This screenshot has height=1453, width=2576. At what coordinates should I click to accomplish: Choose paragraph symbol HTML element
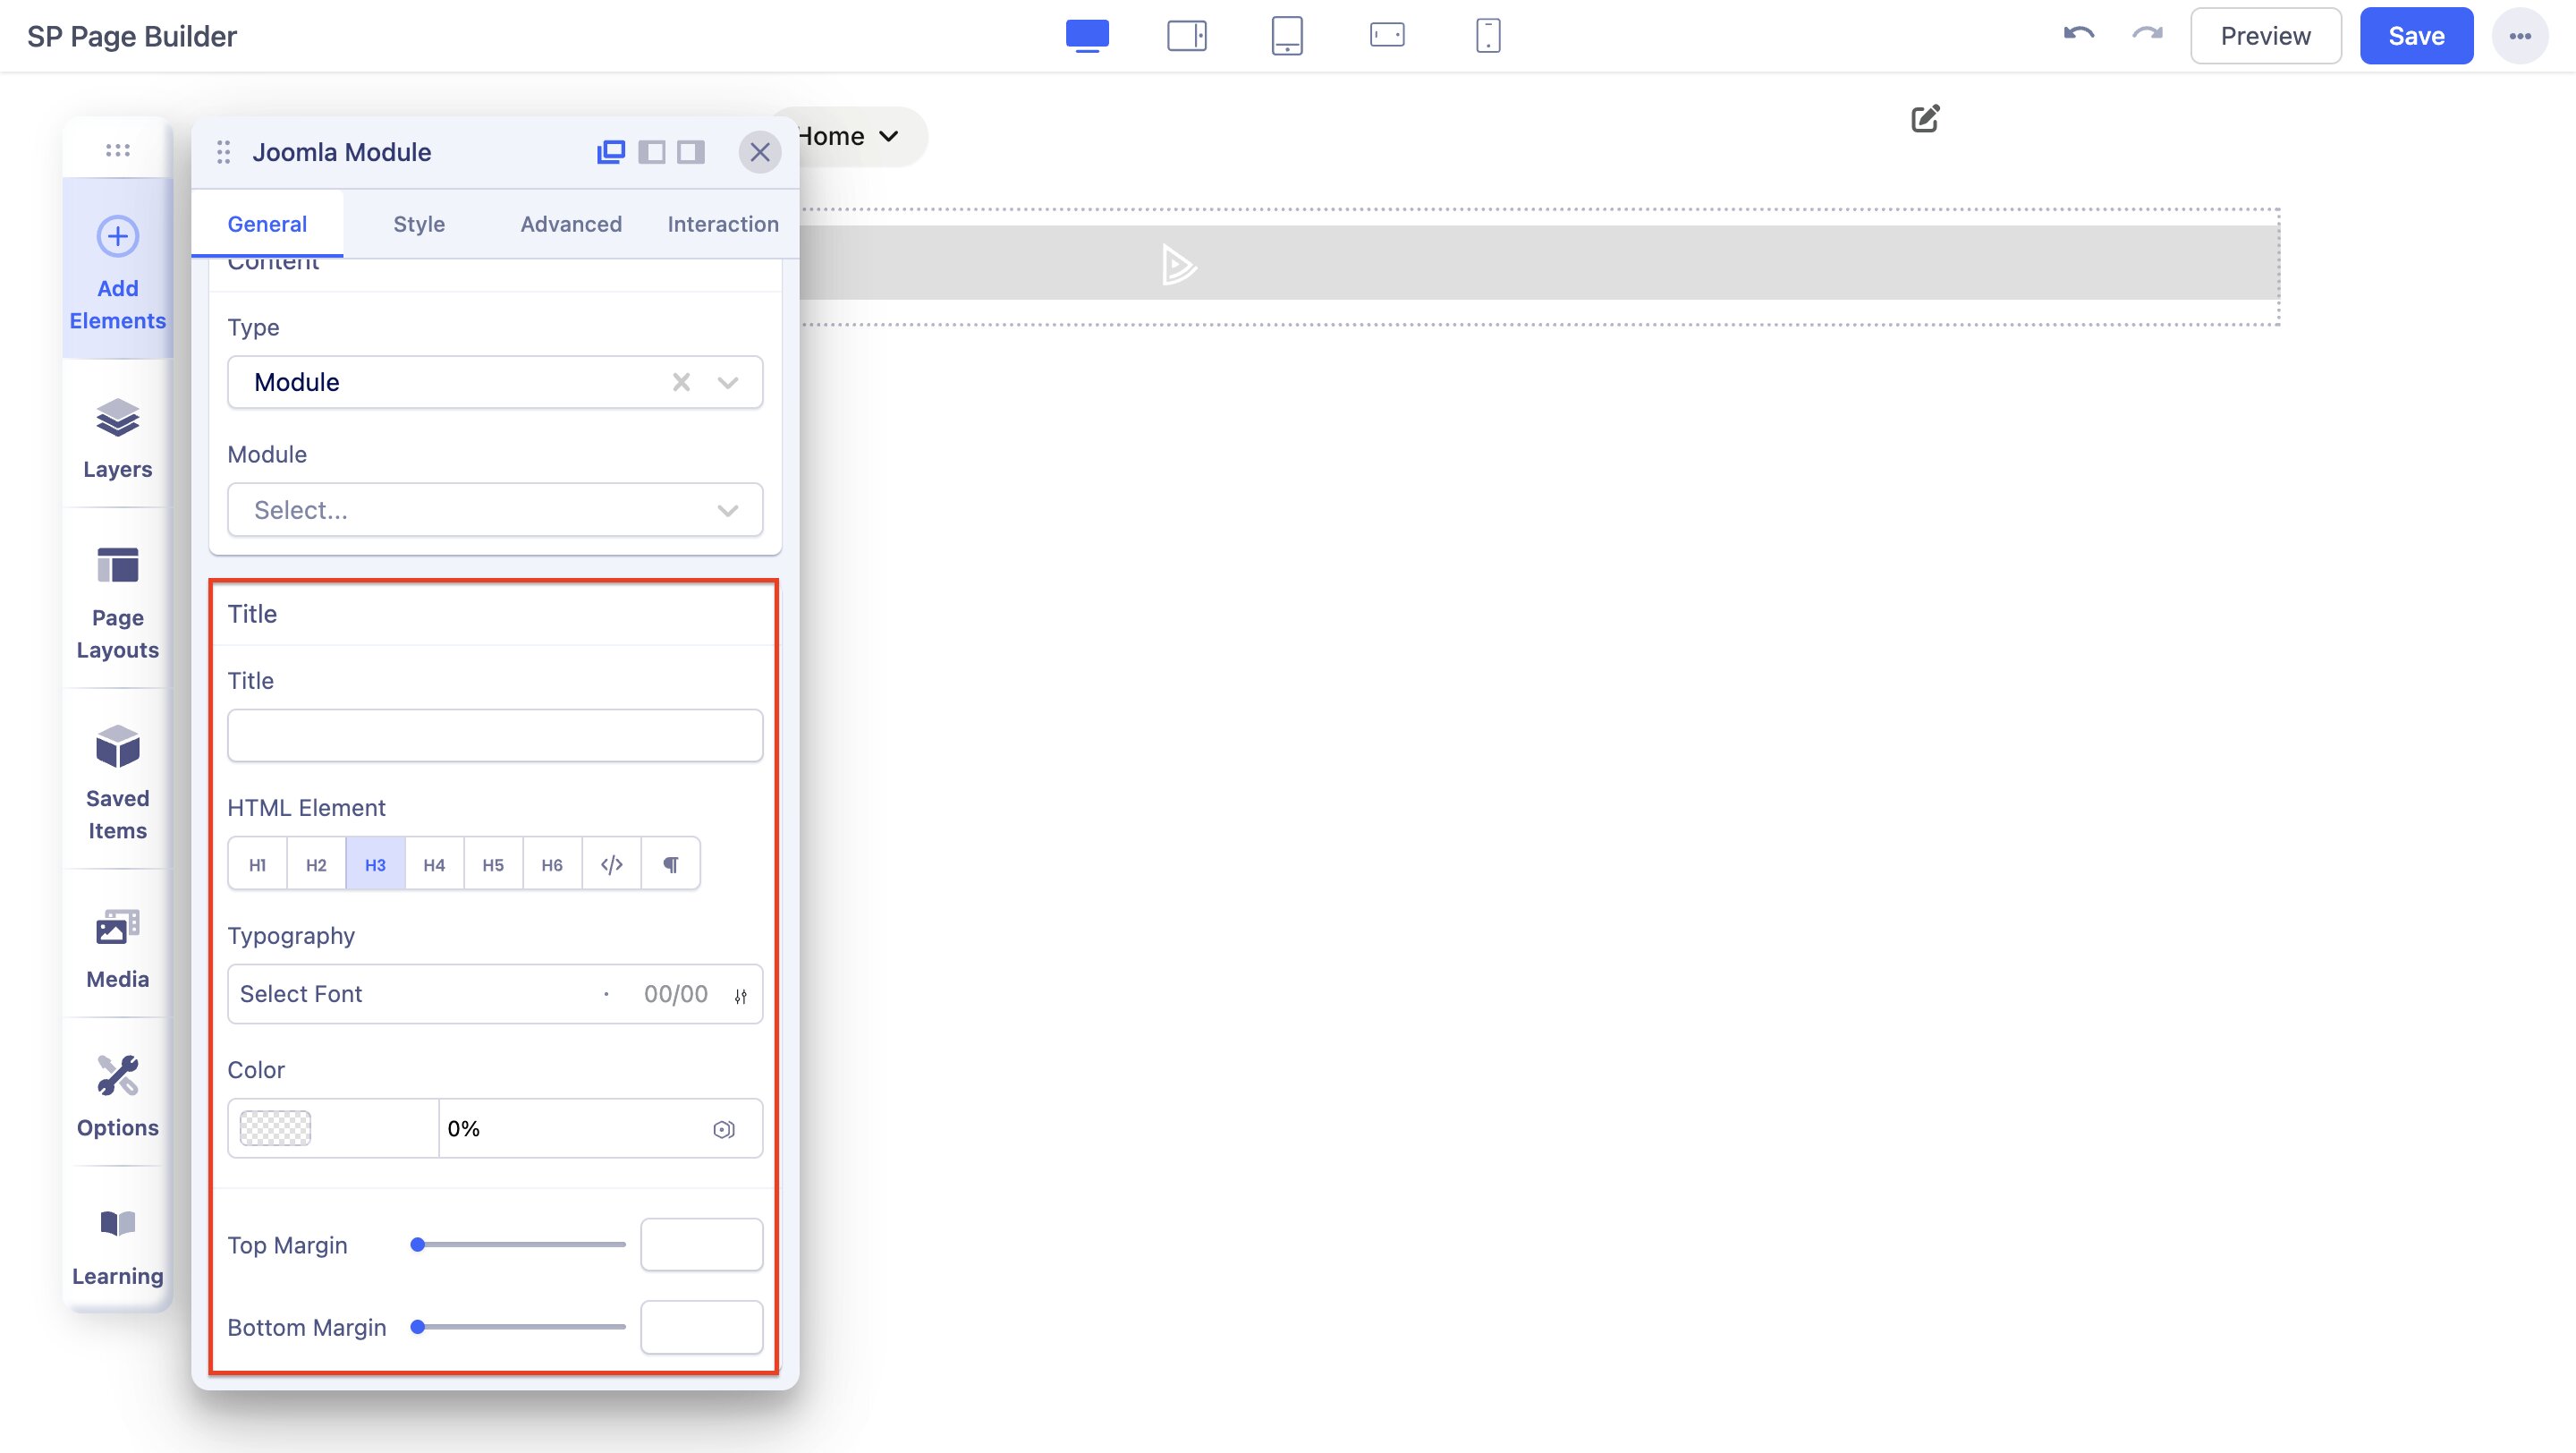[671, 864]
